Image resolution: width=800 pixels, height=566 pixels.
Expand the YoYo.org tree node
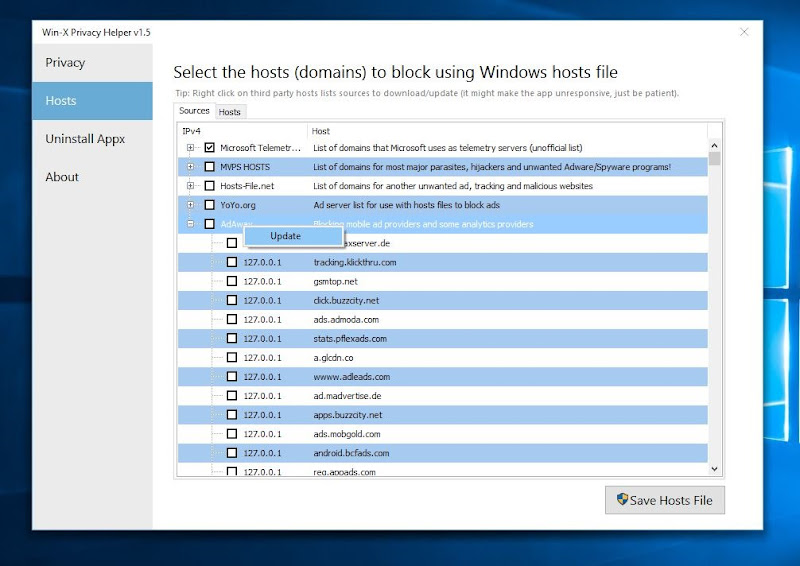point(190,205)
